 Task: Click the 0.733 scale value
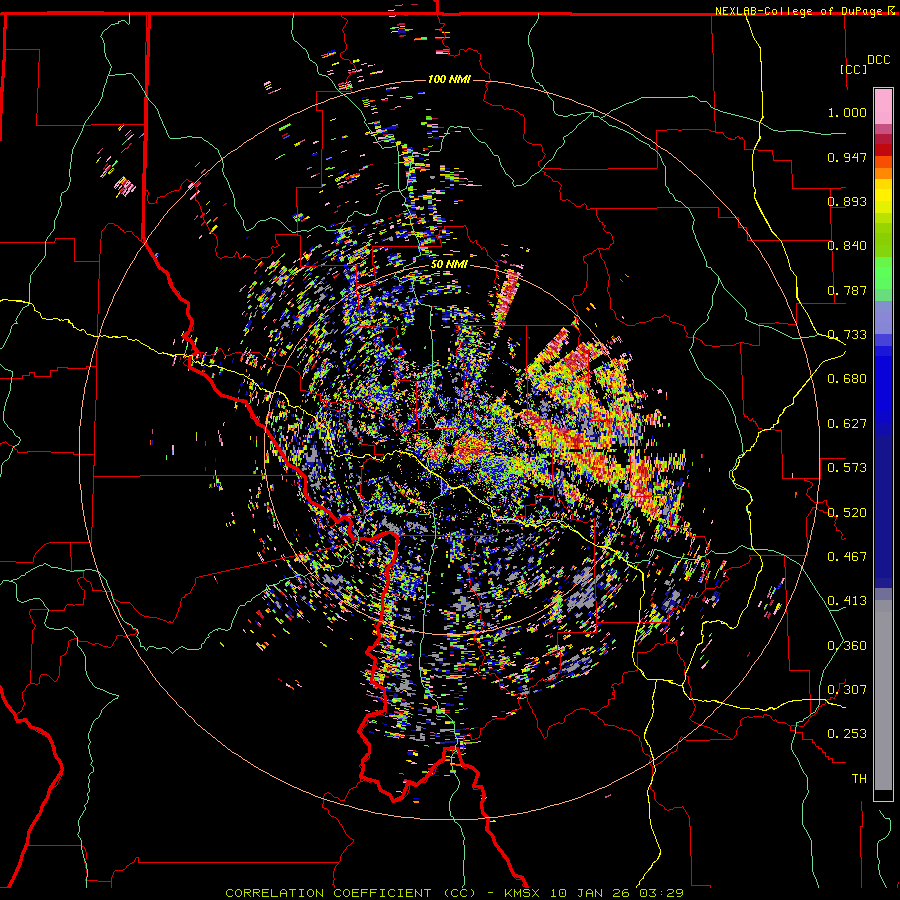pyautogui.click(x=847, y=335)
